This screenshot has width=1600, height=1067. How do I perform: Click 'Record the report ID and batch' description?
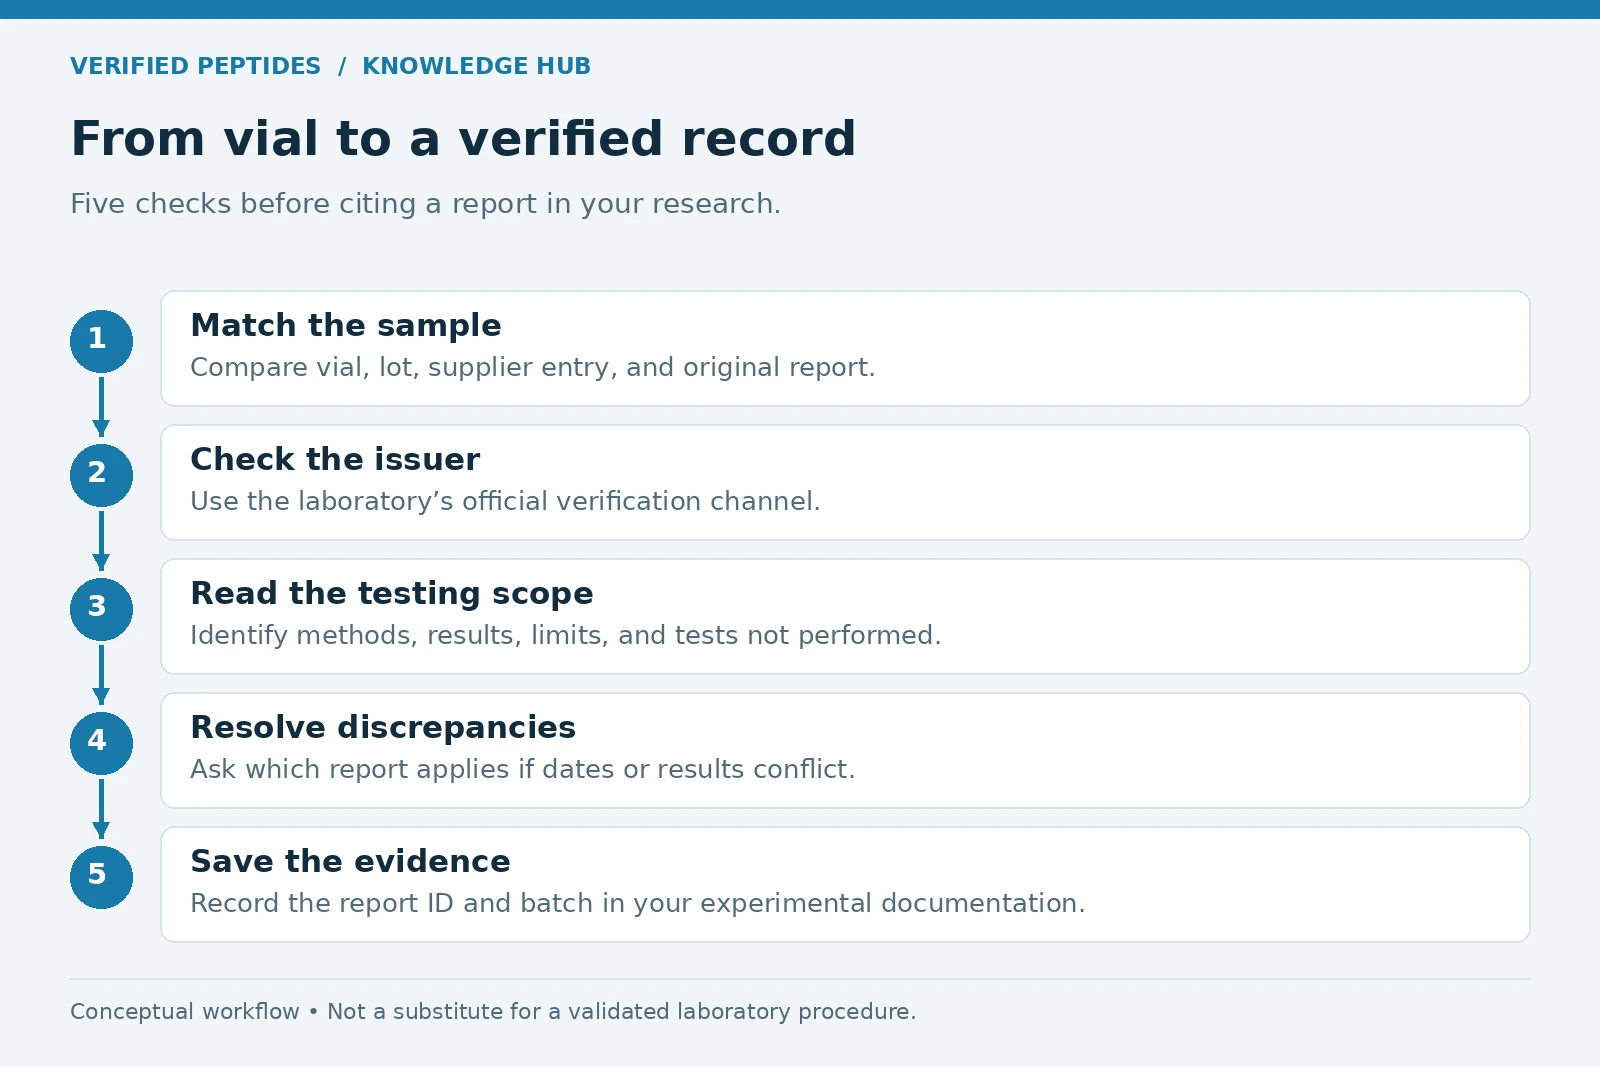638,903
